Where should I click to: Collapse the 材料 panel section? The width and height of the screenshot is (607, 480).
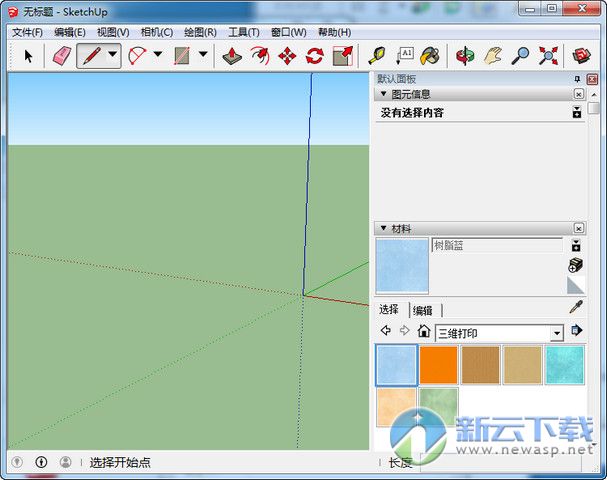[x=384, y=228]
